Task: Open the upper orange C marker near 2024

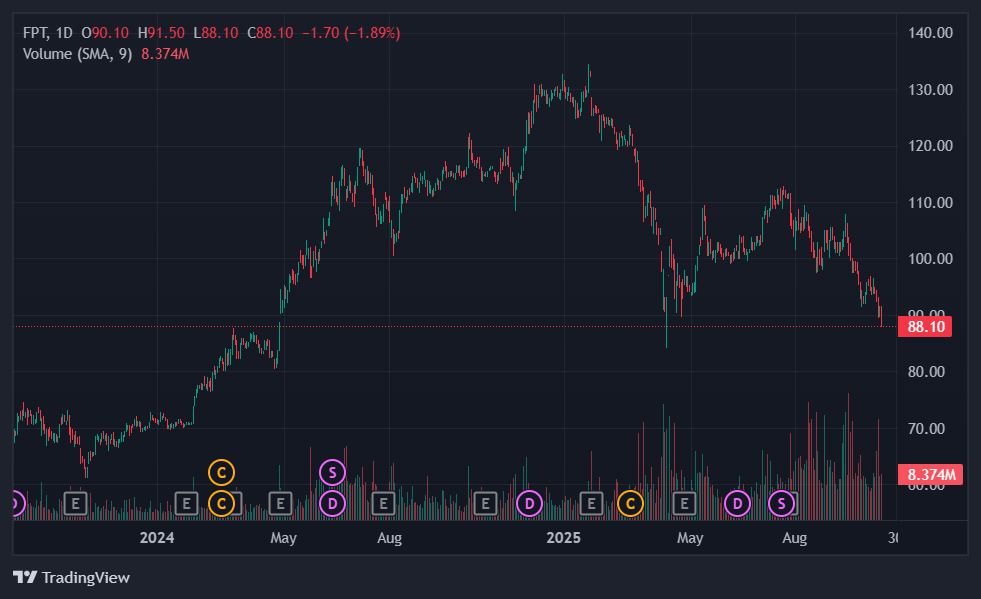Action: [221, 471]
